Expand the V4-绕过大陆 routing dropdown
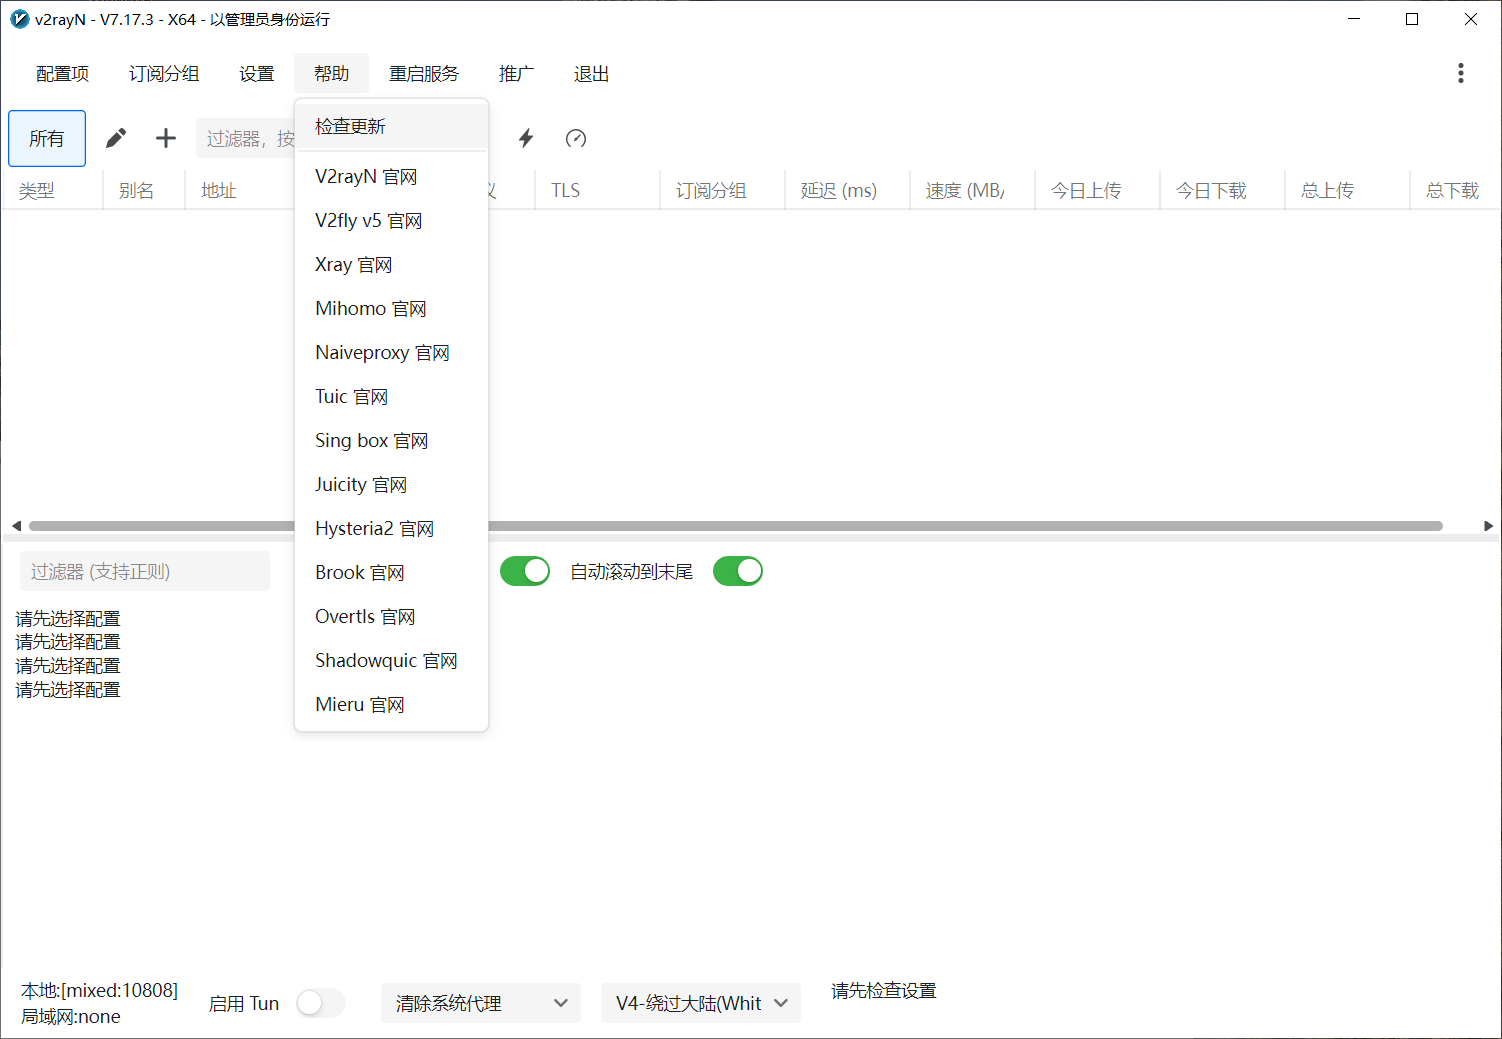This screenshot has width=1502, height=1039. click(x=700, y=1003)
